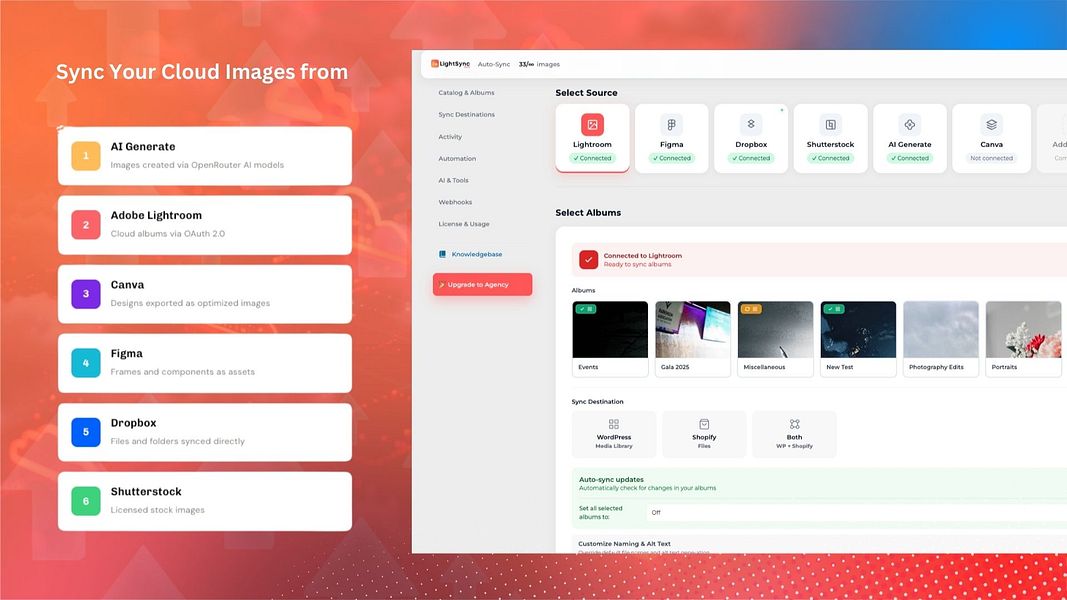
Task: Click the Connected status under Shutterstock
Action: (830, 158)
